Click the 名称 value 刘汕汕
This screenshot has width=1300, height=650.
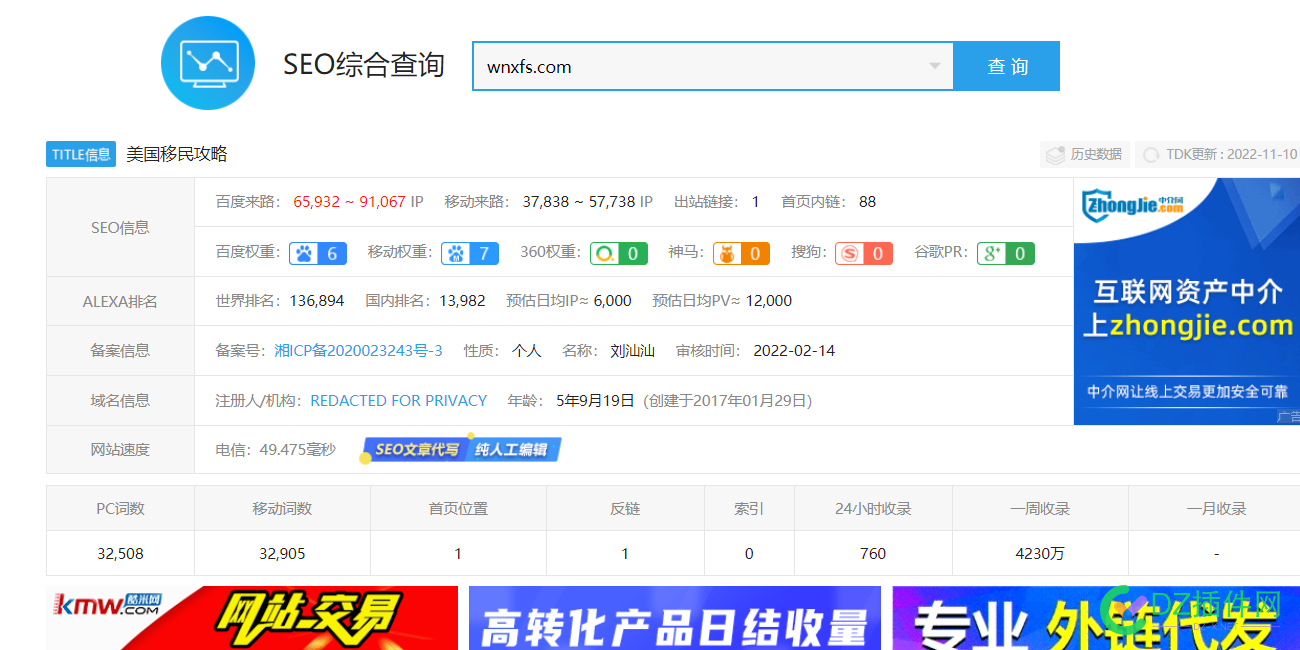(632, 351)
